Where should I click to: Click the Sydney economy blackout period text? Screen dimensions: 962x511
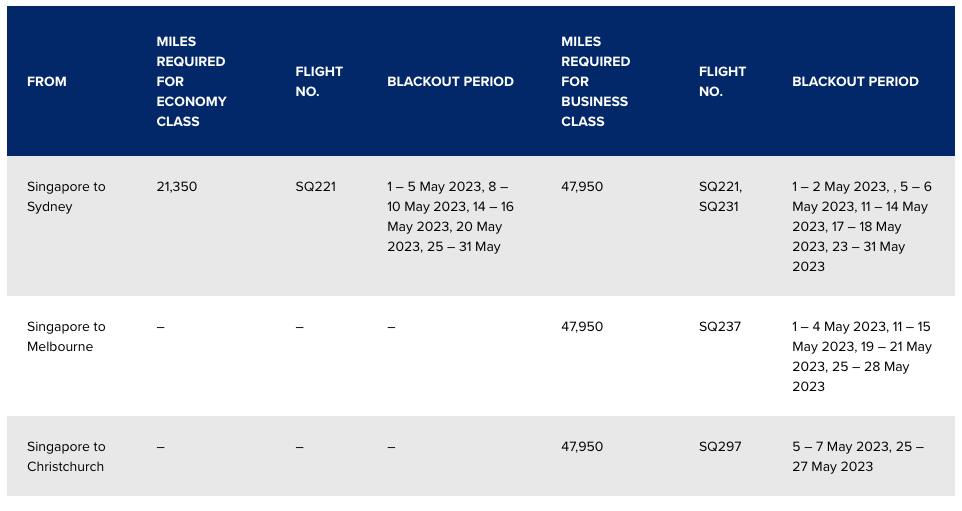(450, 217)
